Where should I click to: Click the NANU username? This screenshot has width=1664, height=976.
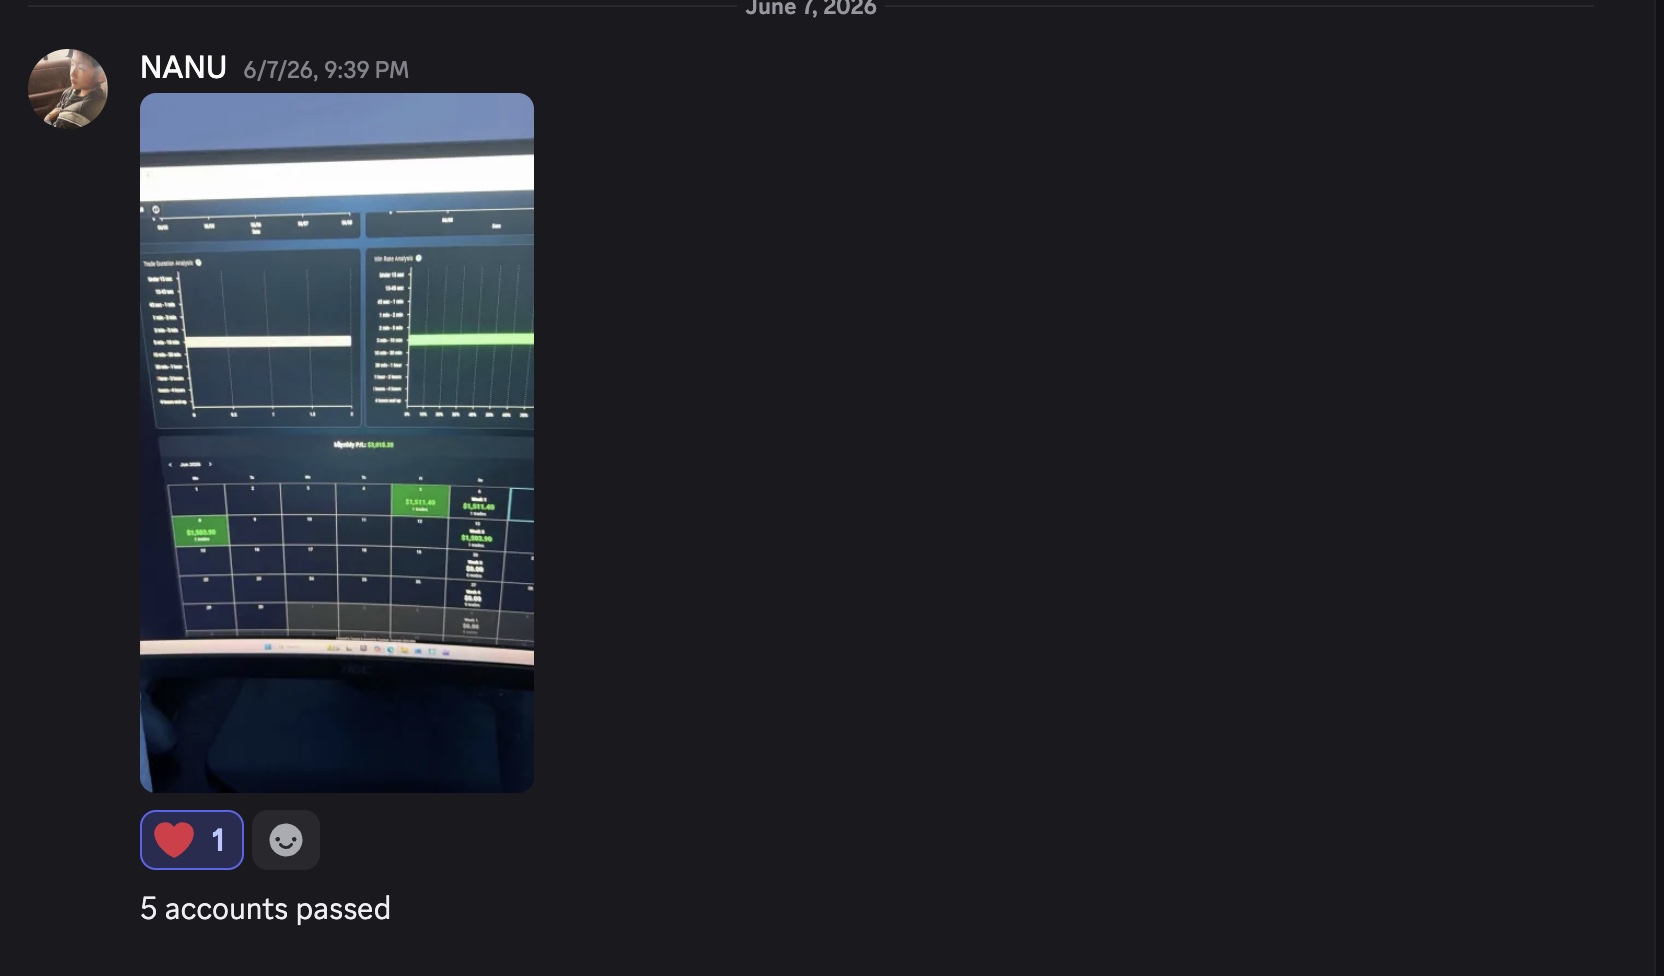[183, 67]
